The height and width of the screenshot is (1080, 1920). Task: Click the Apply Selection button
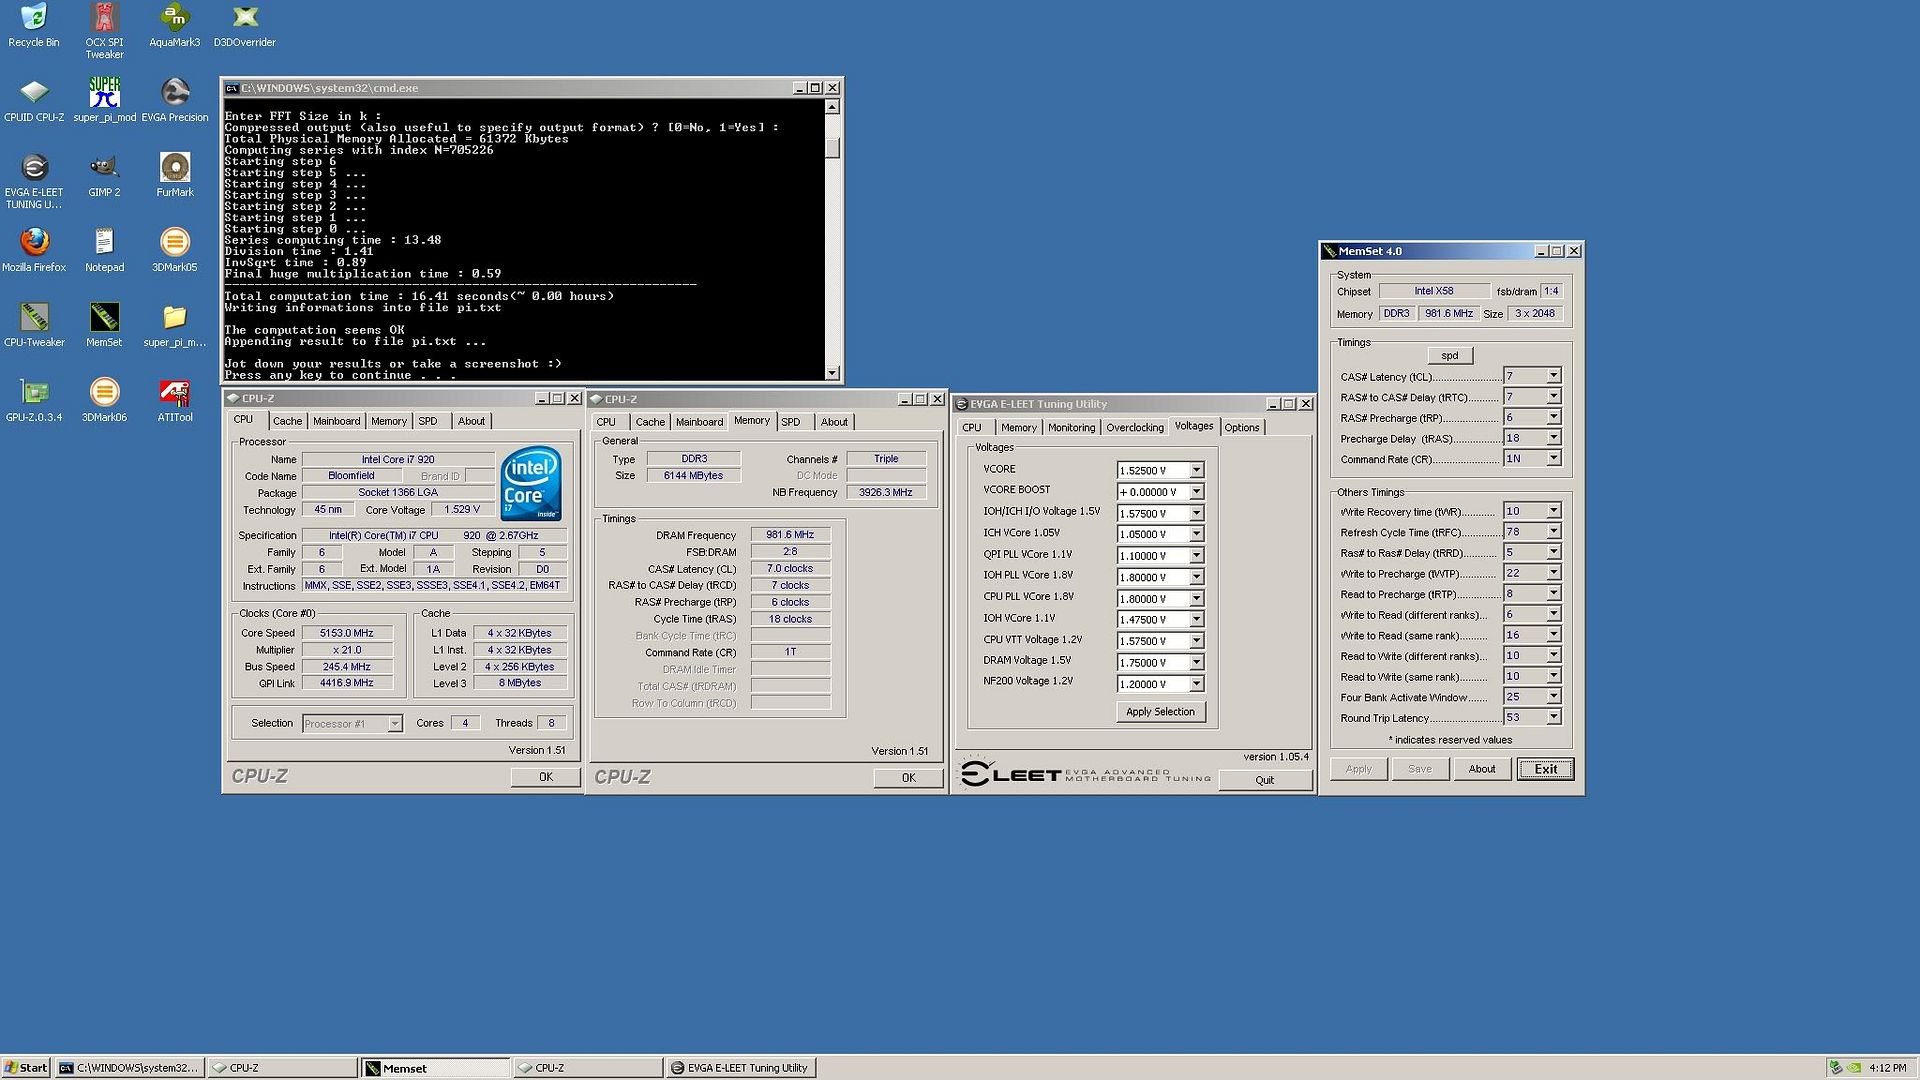point(1160,712)
